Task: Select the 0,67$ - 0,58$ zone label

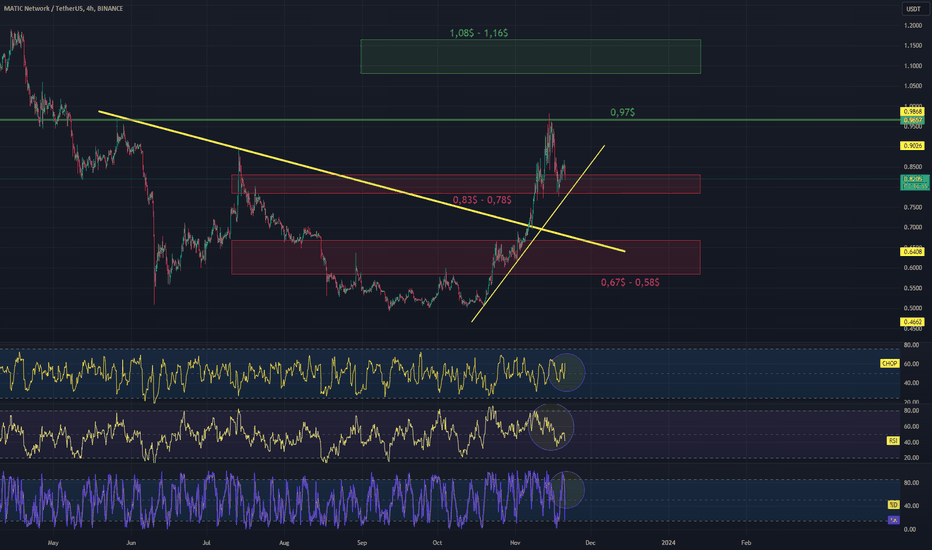Action: pos(629,282)
